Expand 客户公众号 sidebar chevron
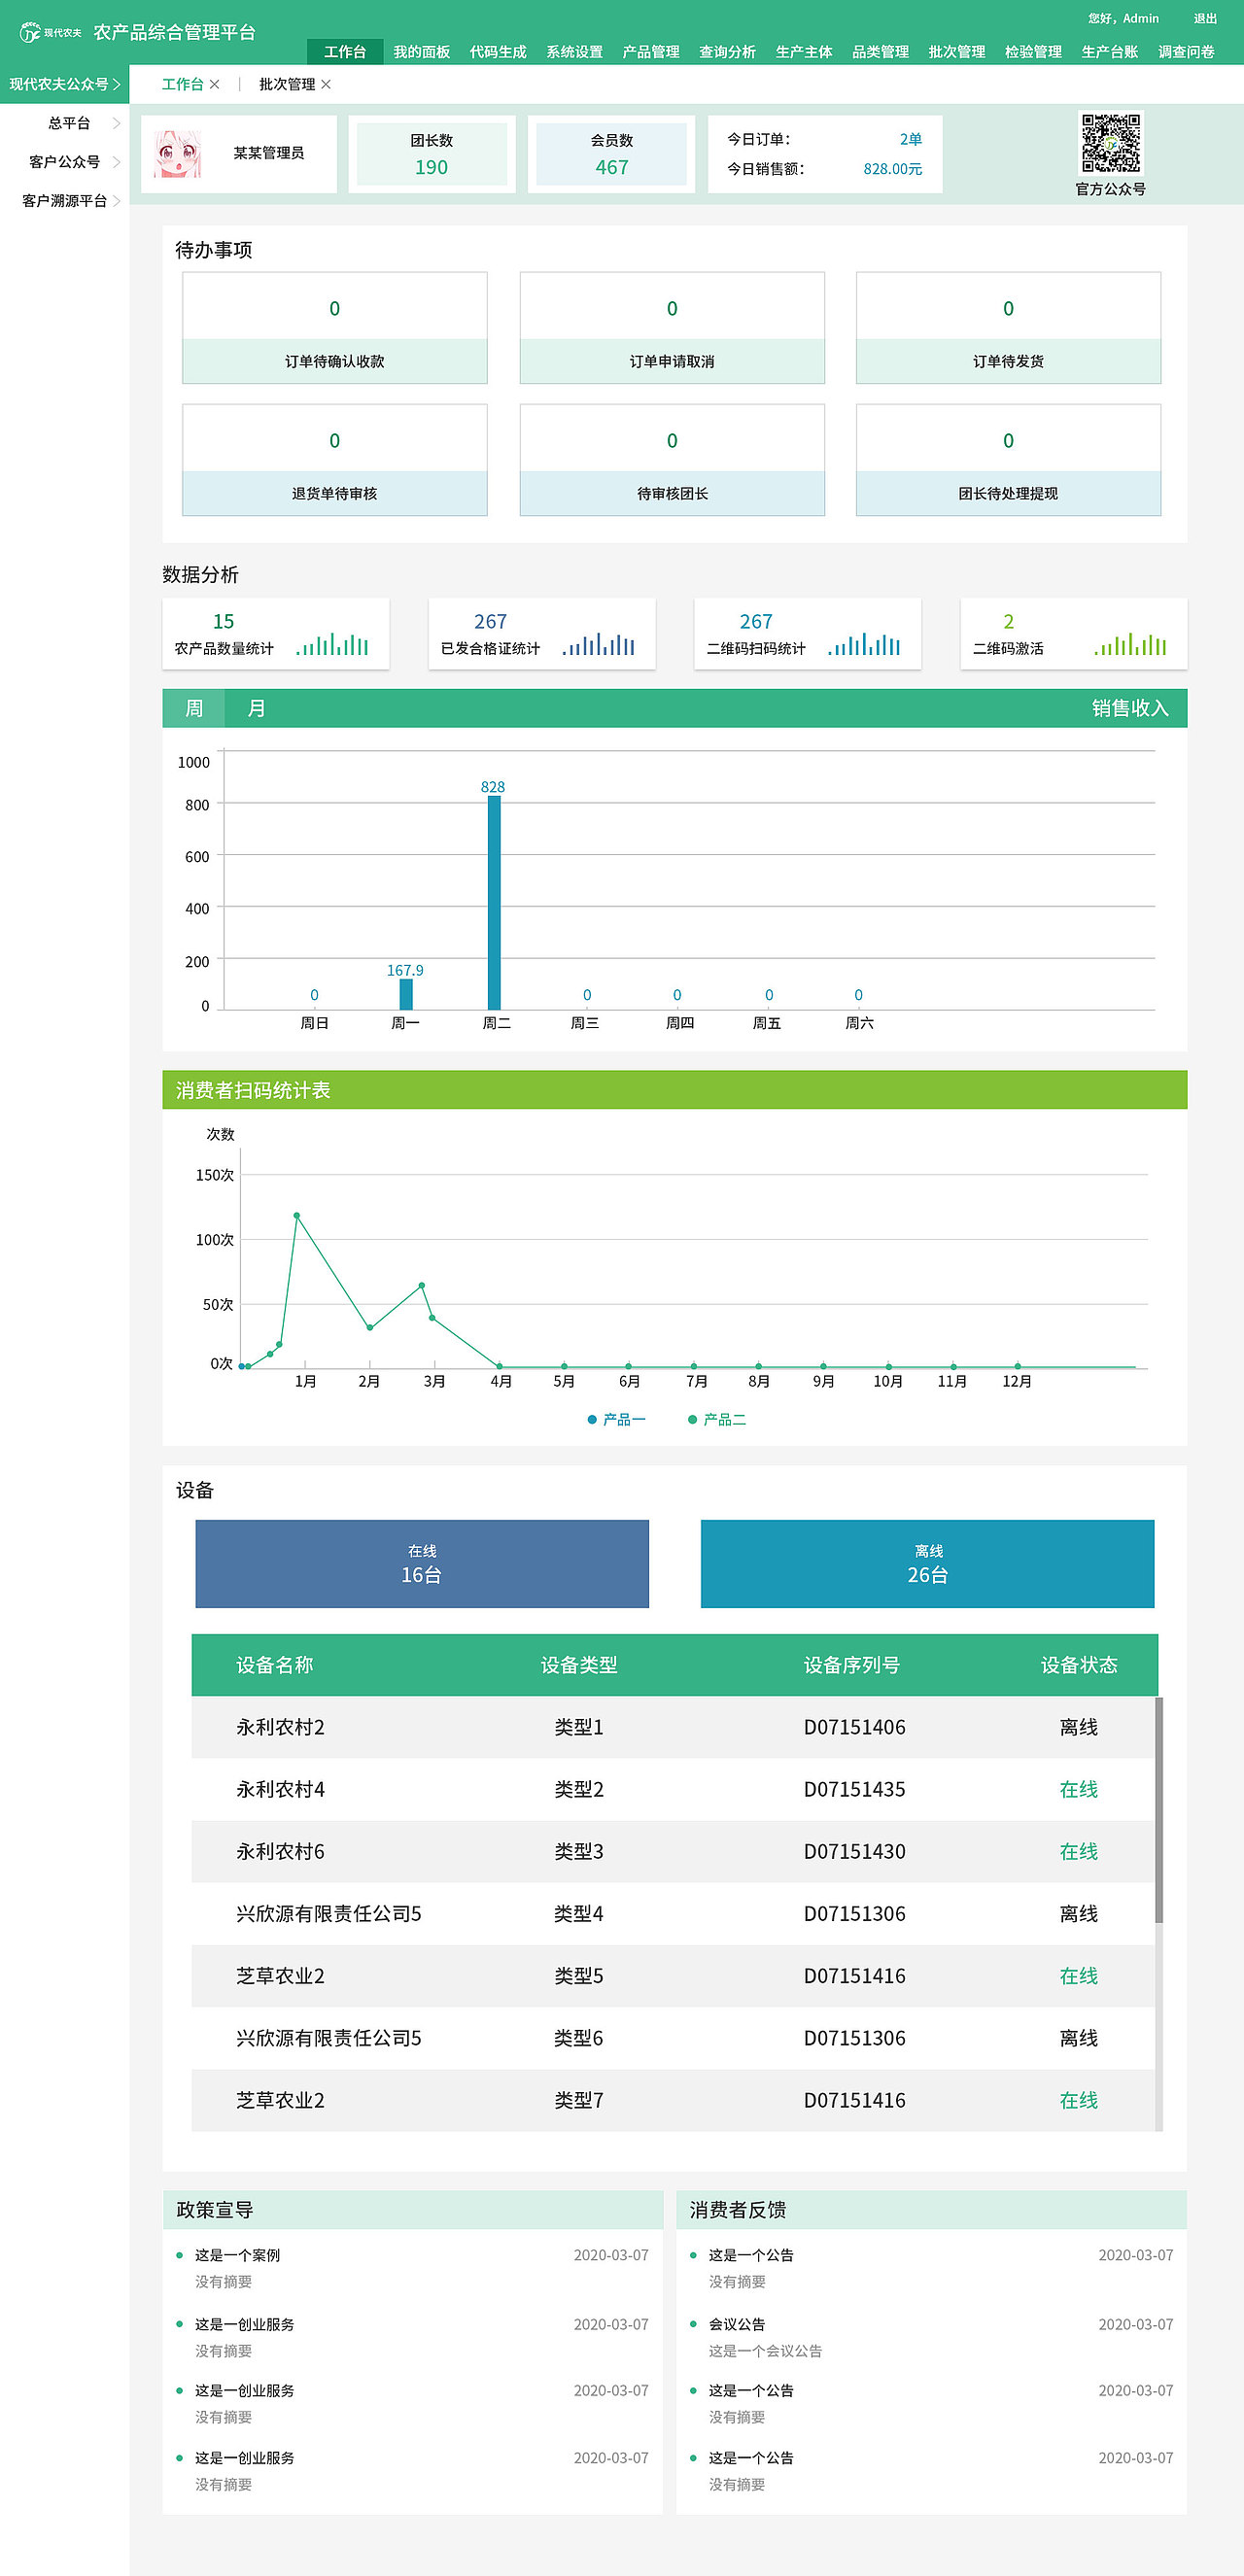Image resolution: width=1244 pixels, height=2576 pixels. 116,162
